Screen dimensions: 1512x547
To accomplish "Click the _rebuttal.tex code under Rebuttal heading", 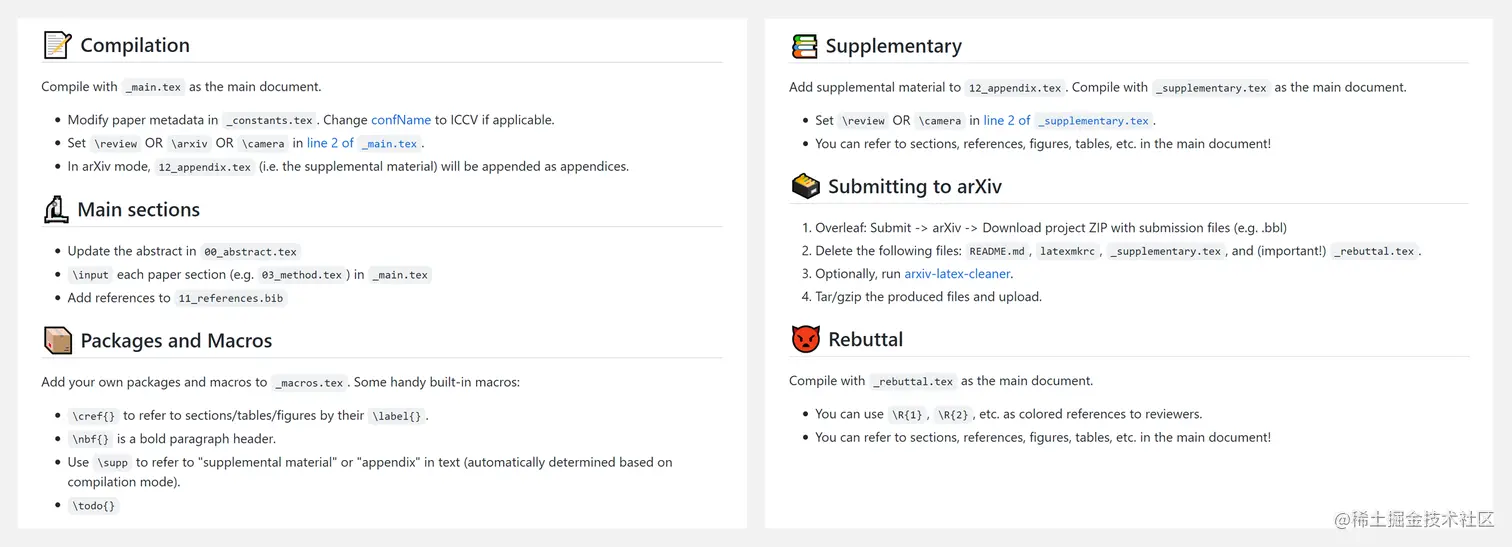I will coord(913,381).
